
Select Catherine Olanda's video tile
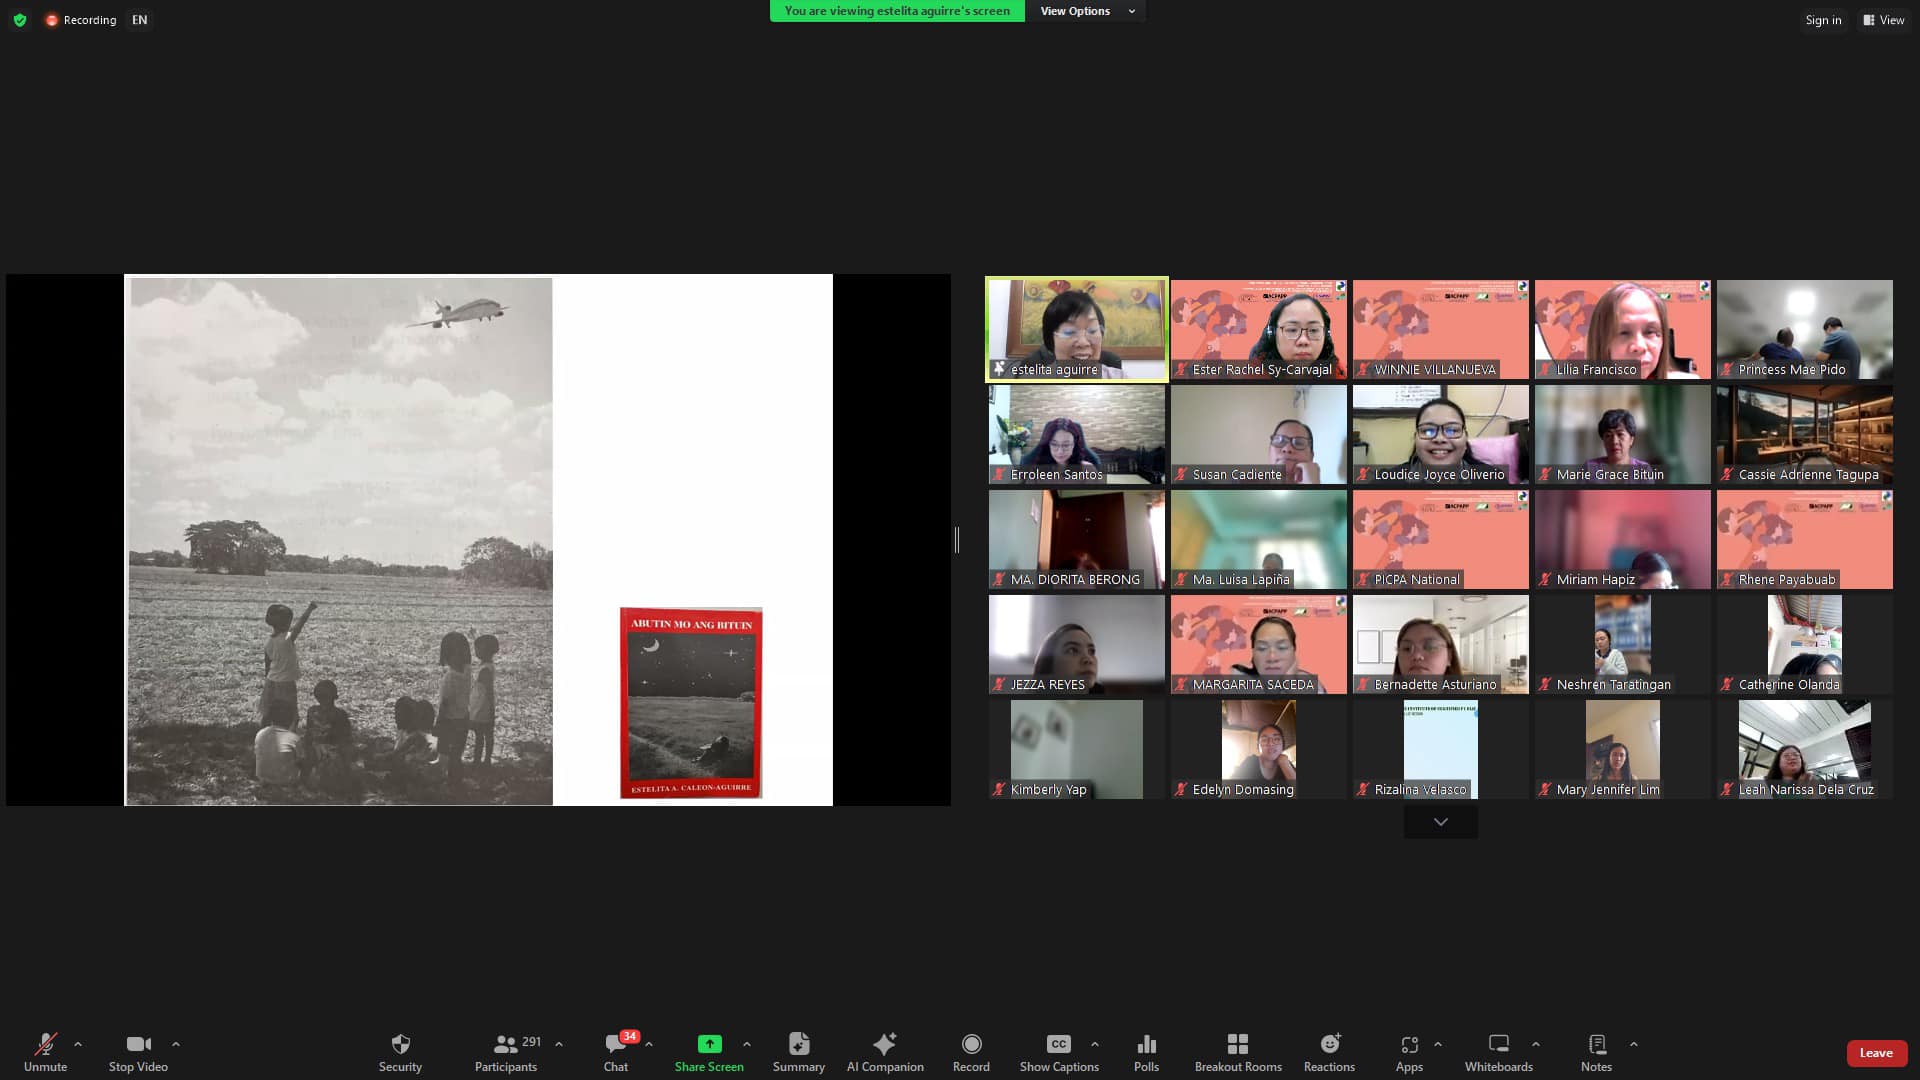[x=1804, y=644]
